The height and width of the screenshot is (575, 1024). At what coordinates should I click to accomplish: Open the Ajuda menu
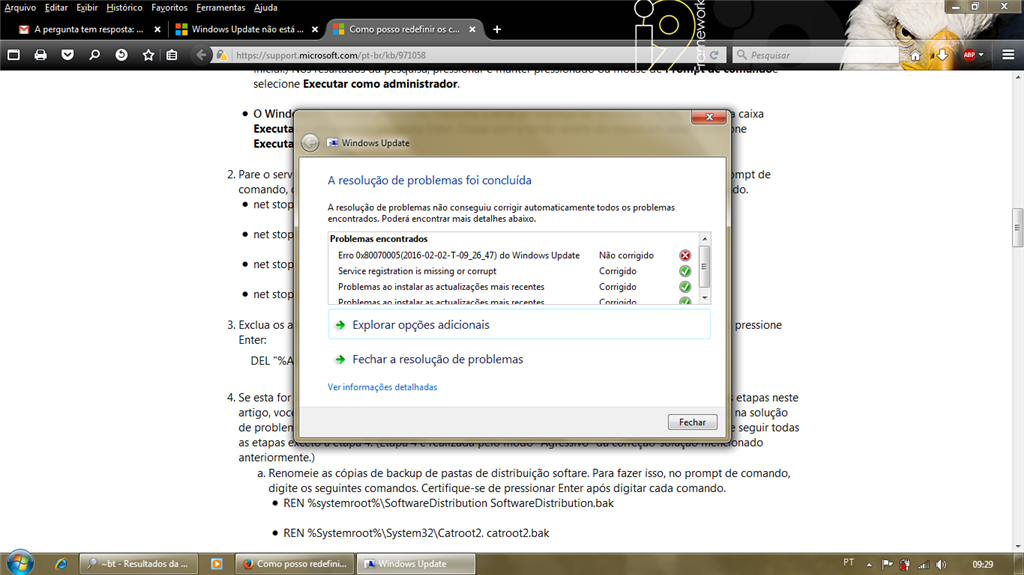point(266,8)
